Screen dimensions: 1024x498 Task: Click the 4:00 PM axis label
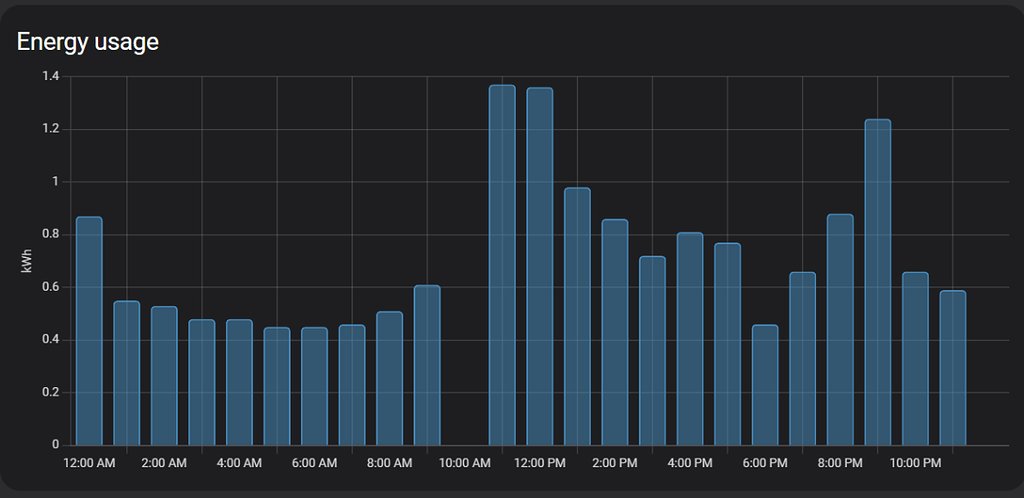690,463
